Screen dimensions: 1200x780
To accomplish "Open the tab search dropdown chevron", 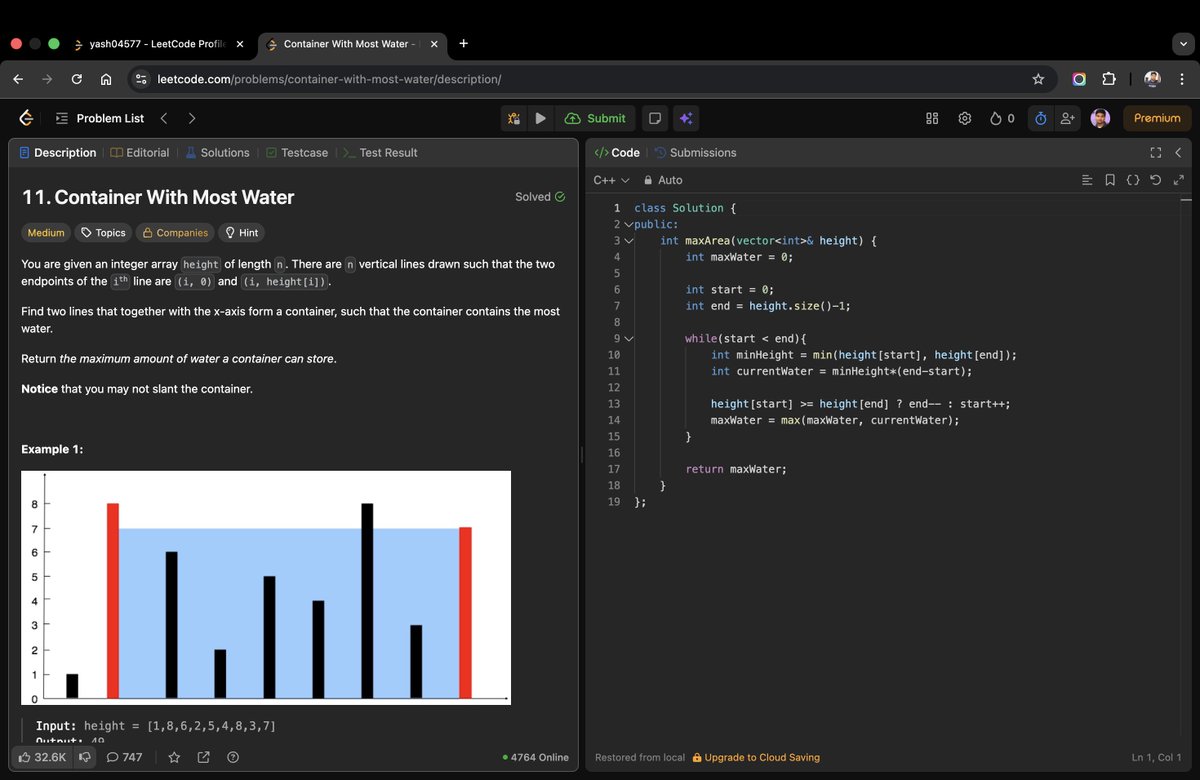I will 1183,44.
